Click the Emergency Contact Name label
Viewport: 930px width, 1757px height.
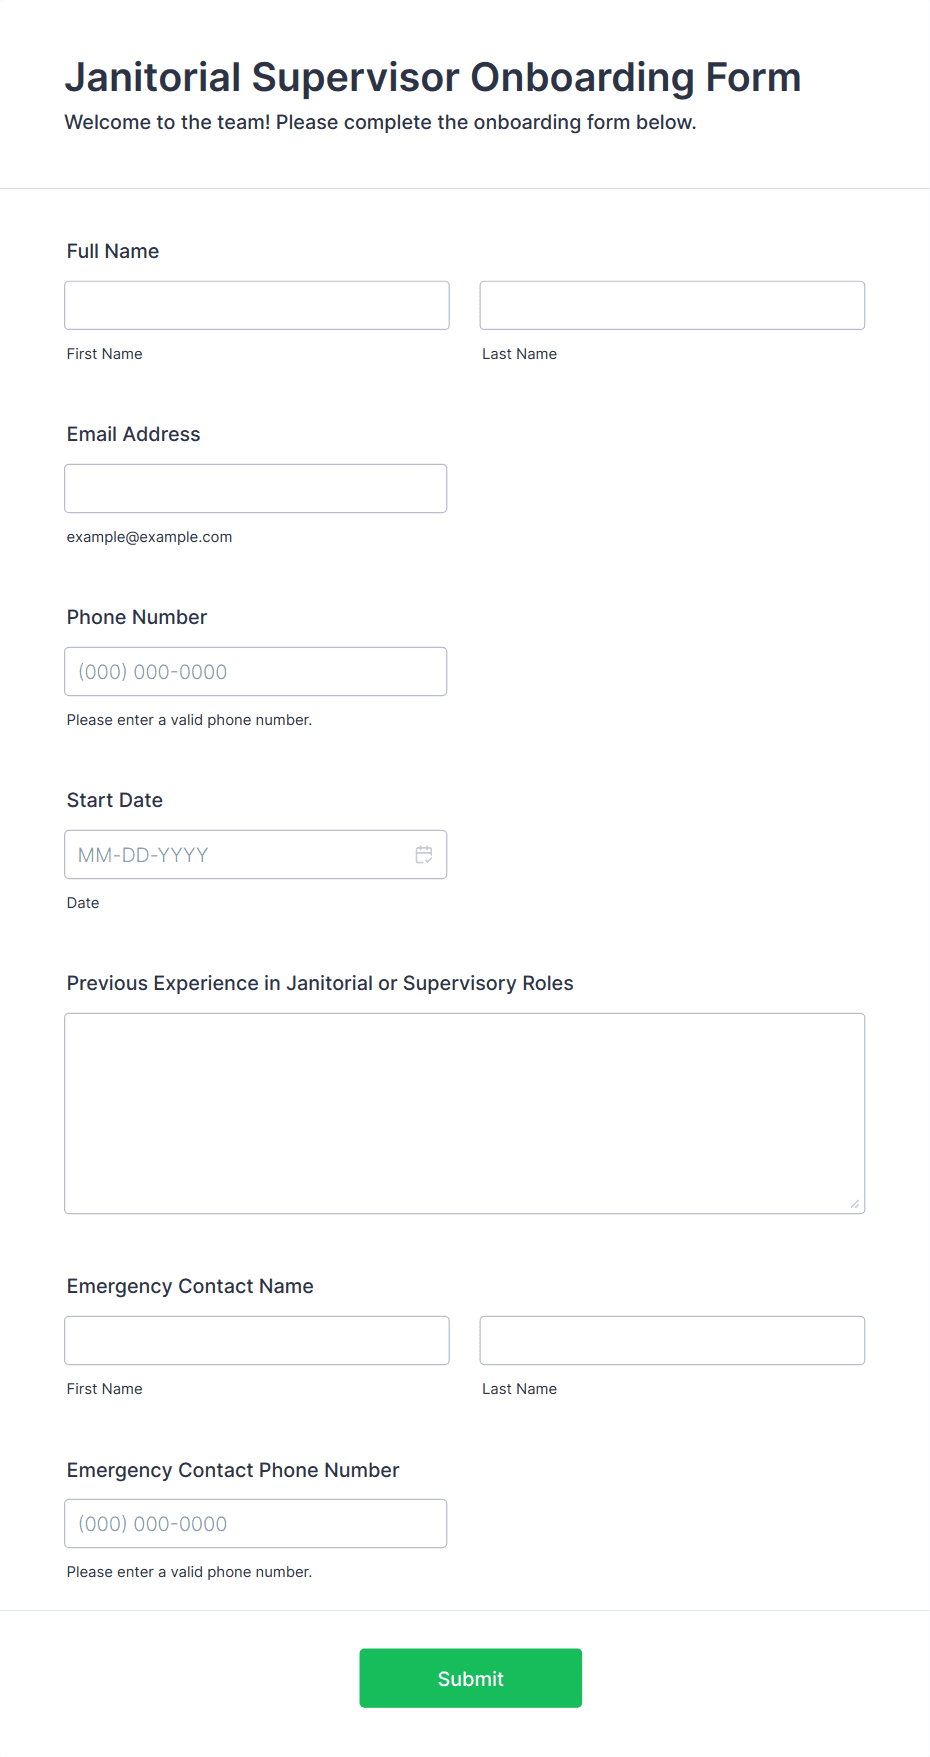[x=190, y=1286]
